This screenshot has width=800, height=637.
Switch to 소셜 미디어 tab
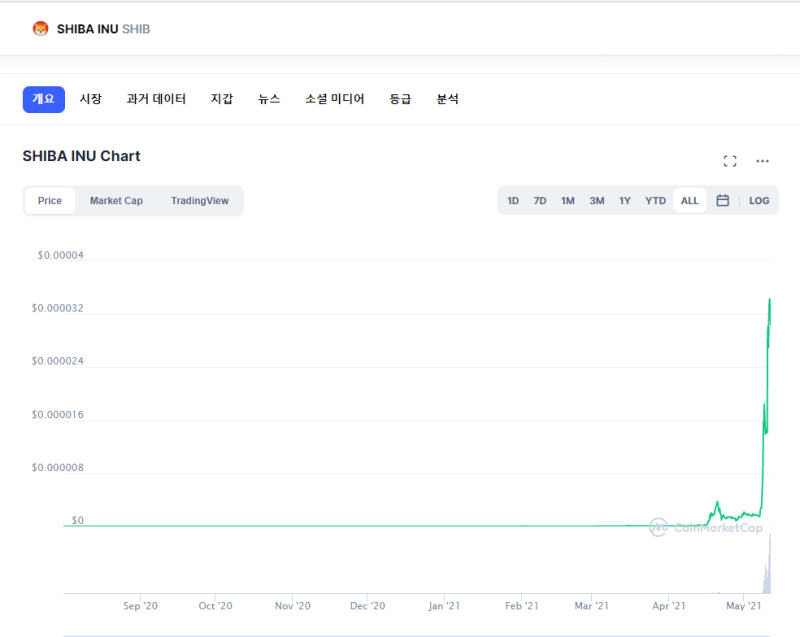coord(335,99)
